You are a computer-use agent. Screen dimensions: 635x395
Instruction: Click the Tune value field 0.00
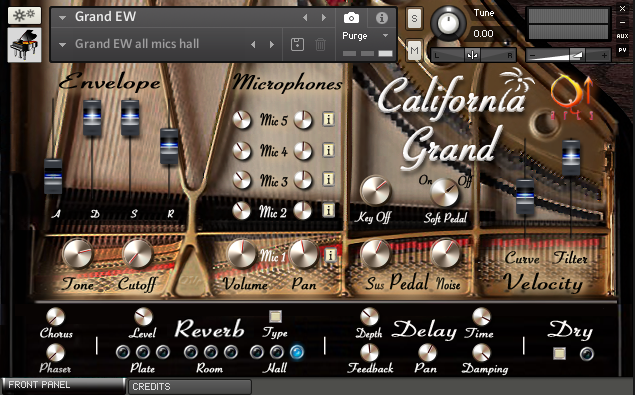(483, 34)
